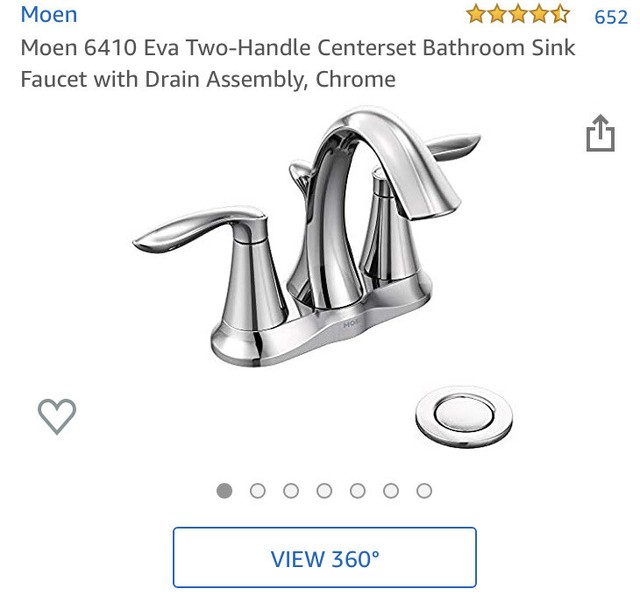Viewport: 640px width, 596px height.
Task: Click the half-filled fifth rating star
Action: point(560,14)
